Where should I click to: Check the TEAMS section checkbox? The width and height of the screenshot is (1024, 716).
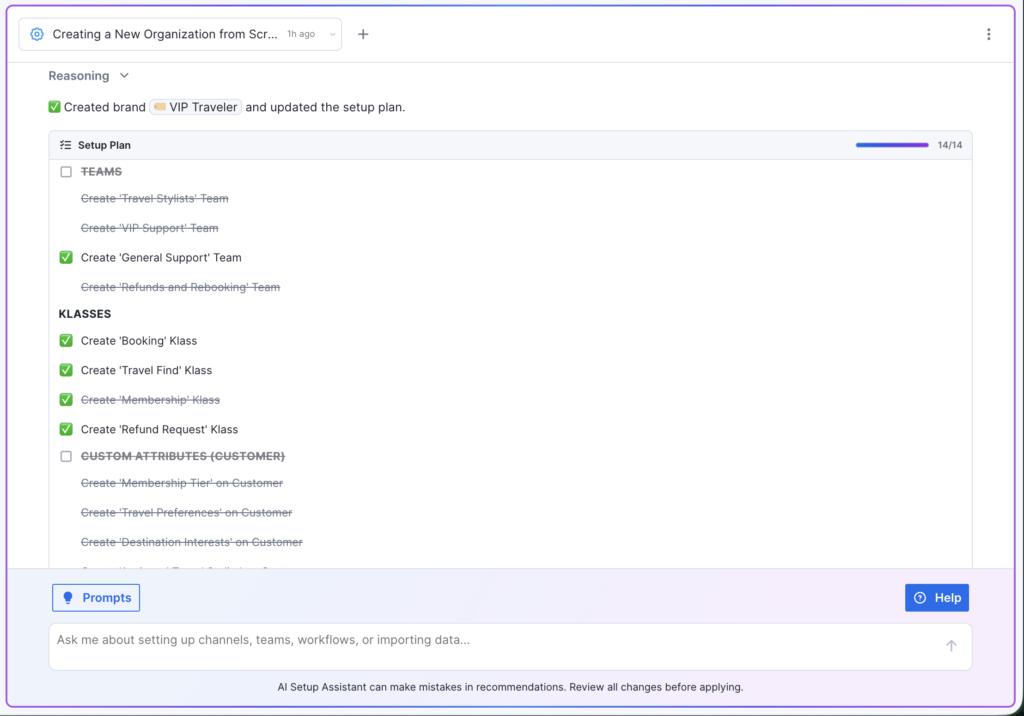coord(66,171)
